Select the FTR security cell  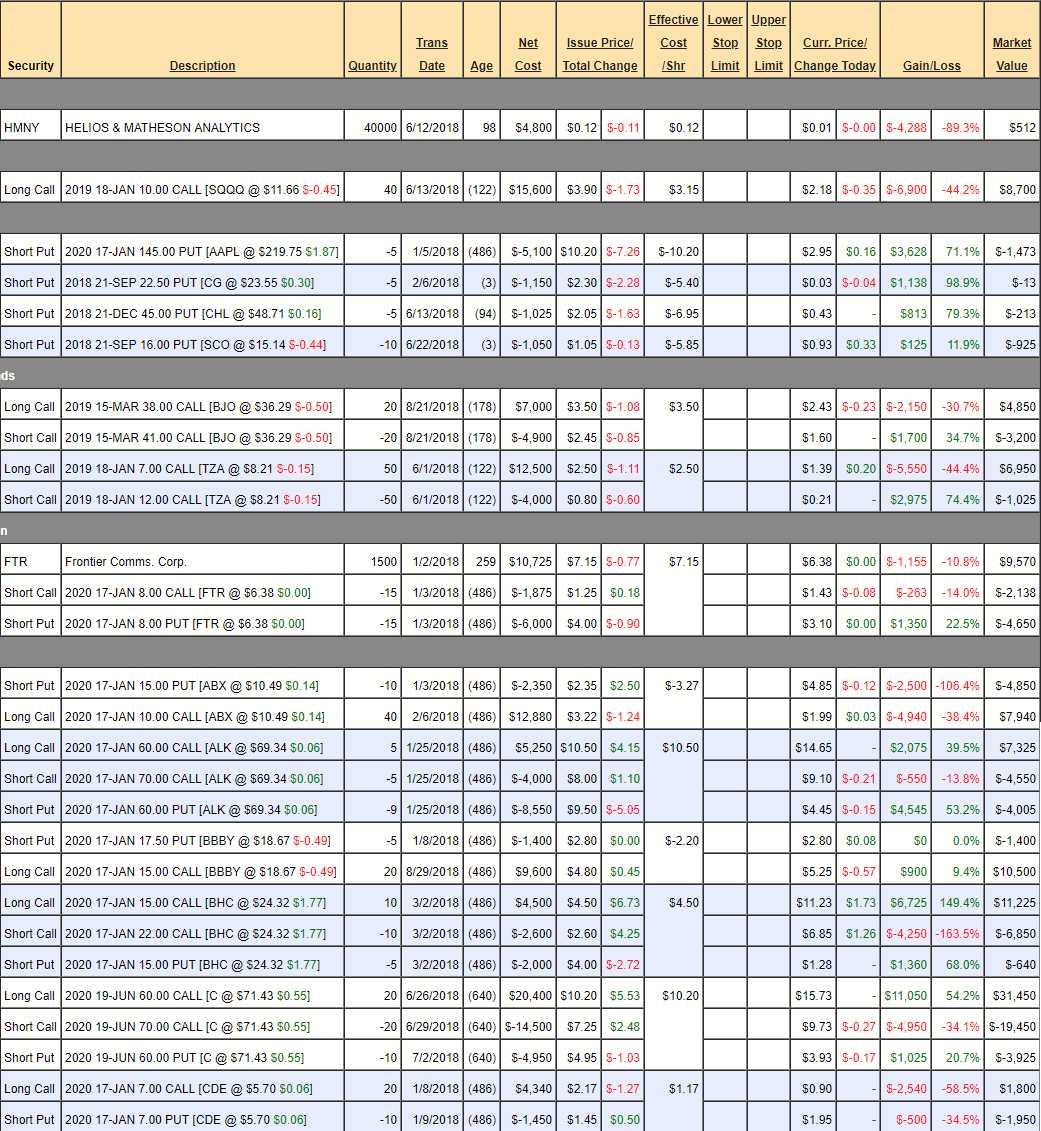pos(31,562)
